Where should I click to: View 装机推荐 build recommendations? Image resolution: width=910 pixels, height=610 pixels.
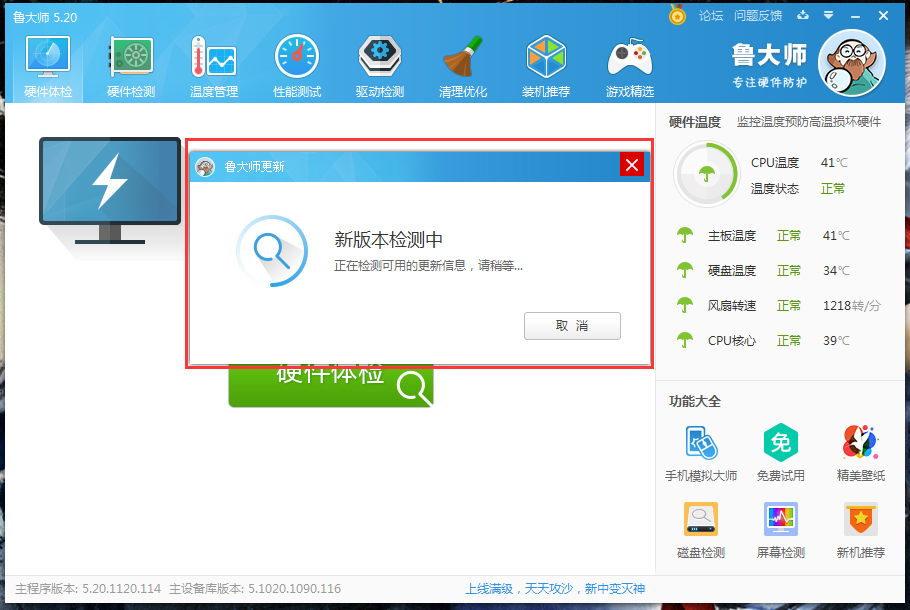545,65
